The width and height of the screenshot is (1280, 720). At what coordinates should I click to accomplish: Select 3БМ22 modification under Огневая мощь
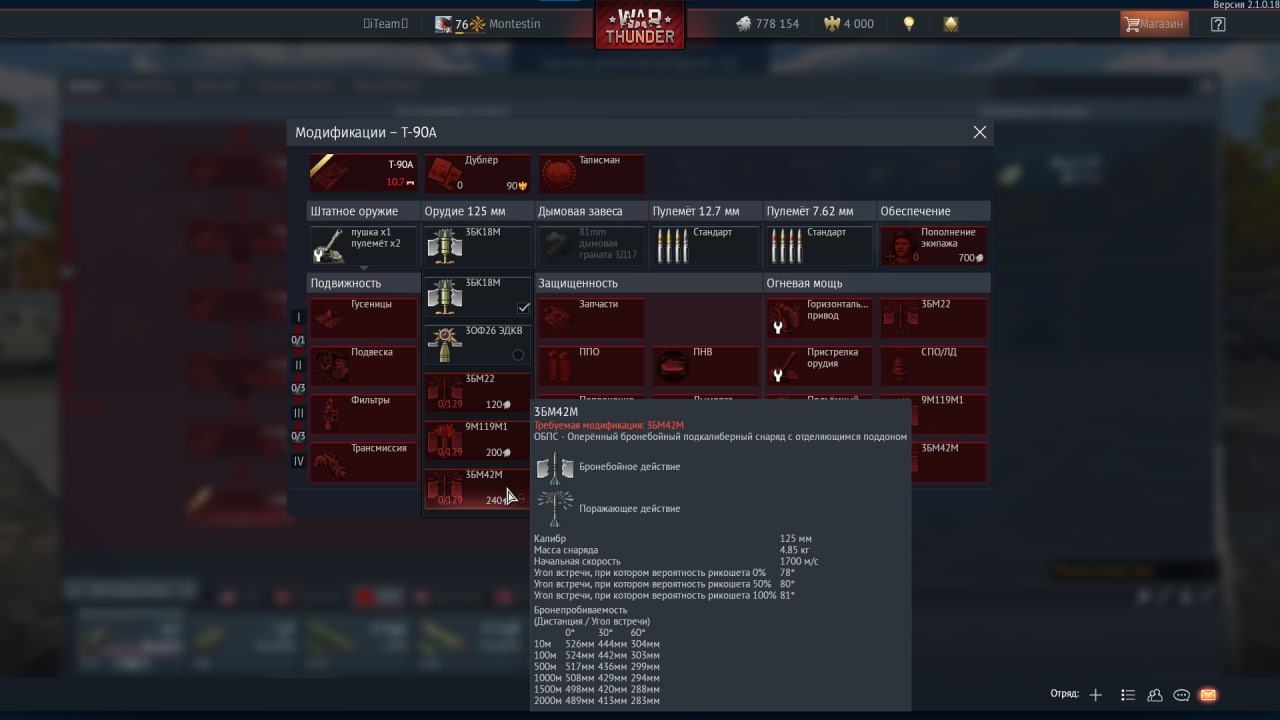click(x=933, y=318)
